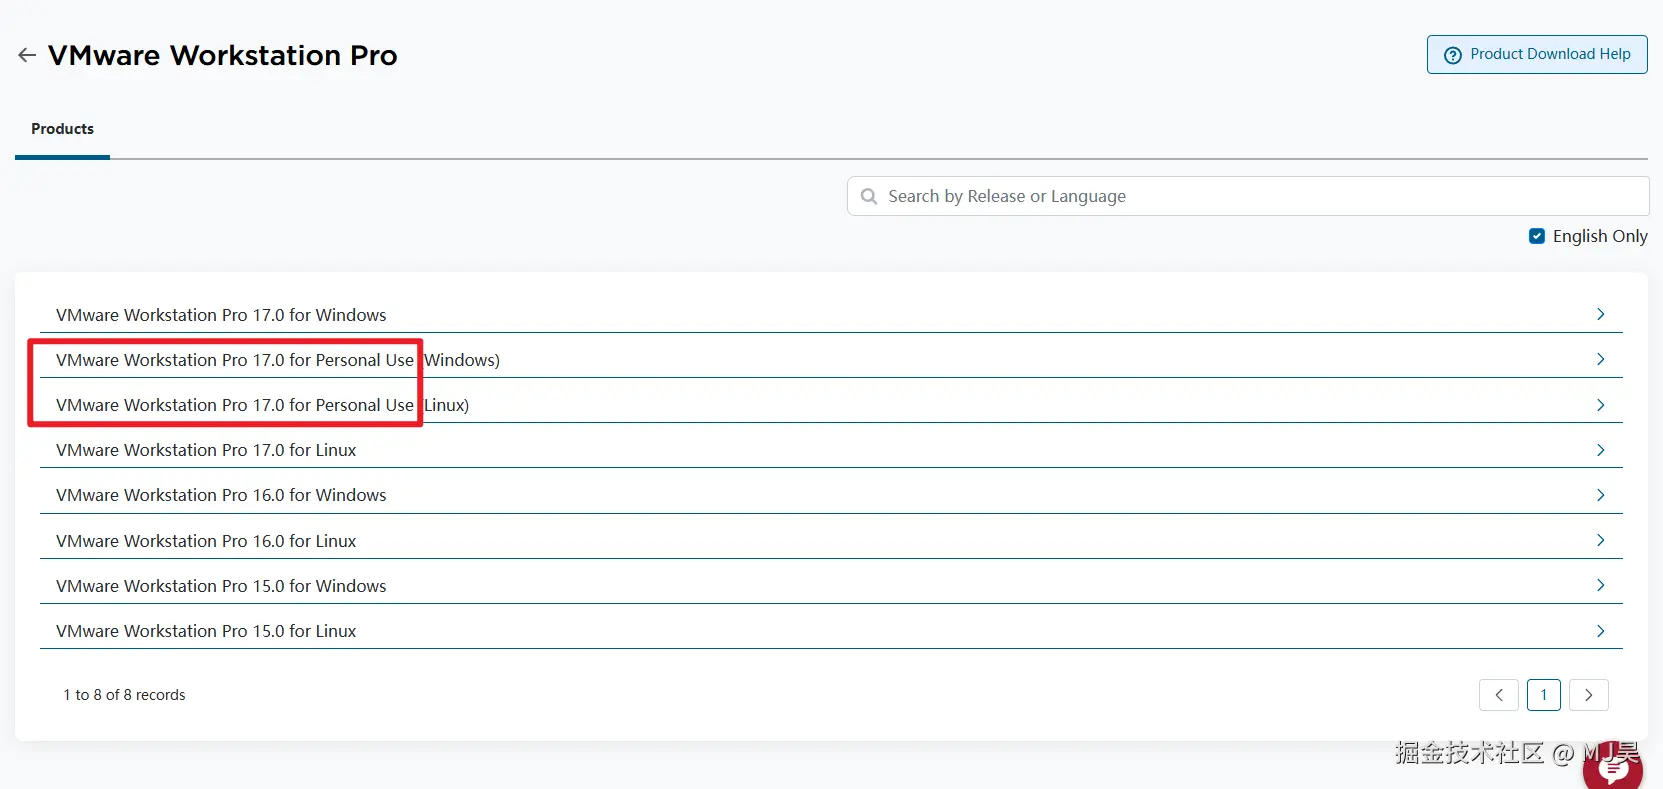Open Product Download Help
The height and width of the screenshot is (789, 1663).
(x=1537, y=54)
